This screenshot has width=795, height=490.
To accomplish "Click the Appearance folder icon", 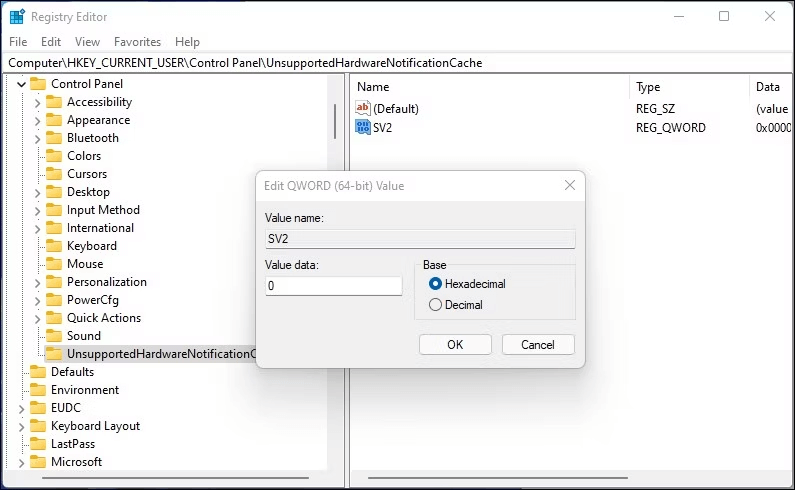I will click(54, 120).
